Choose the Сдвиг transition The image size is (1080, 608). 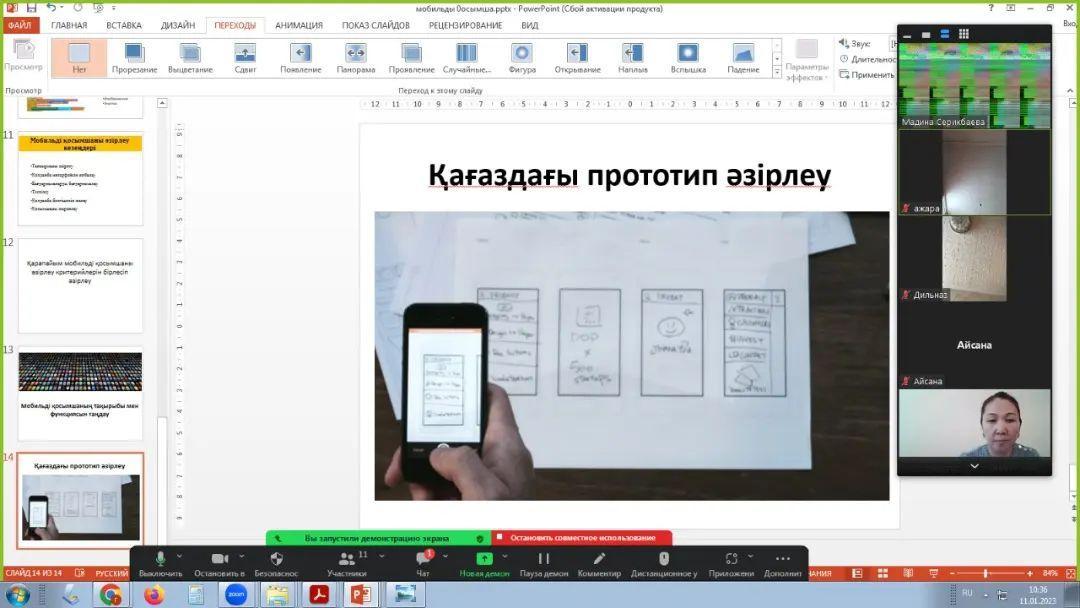245,58
